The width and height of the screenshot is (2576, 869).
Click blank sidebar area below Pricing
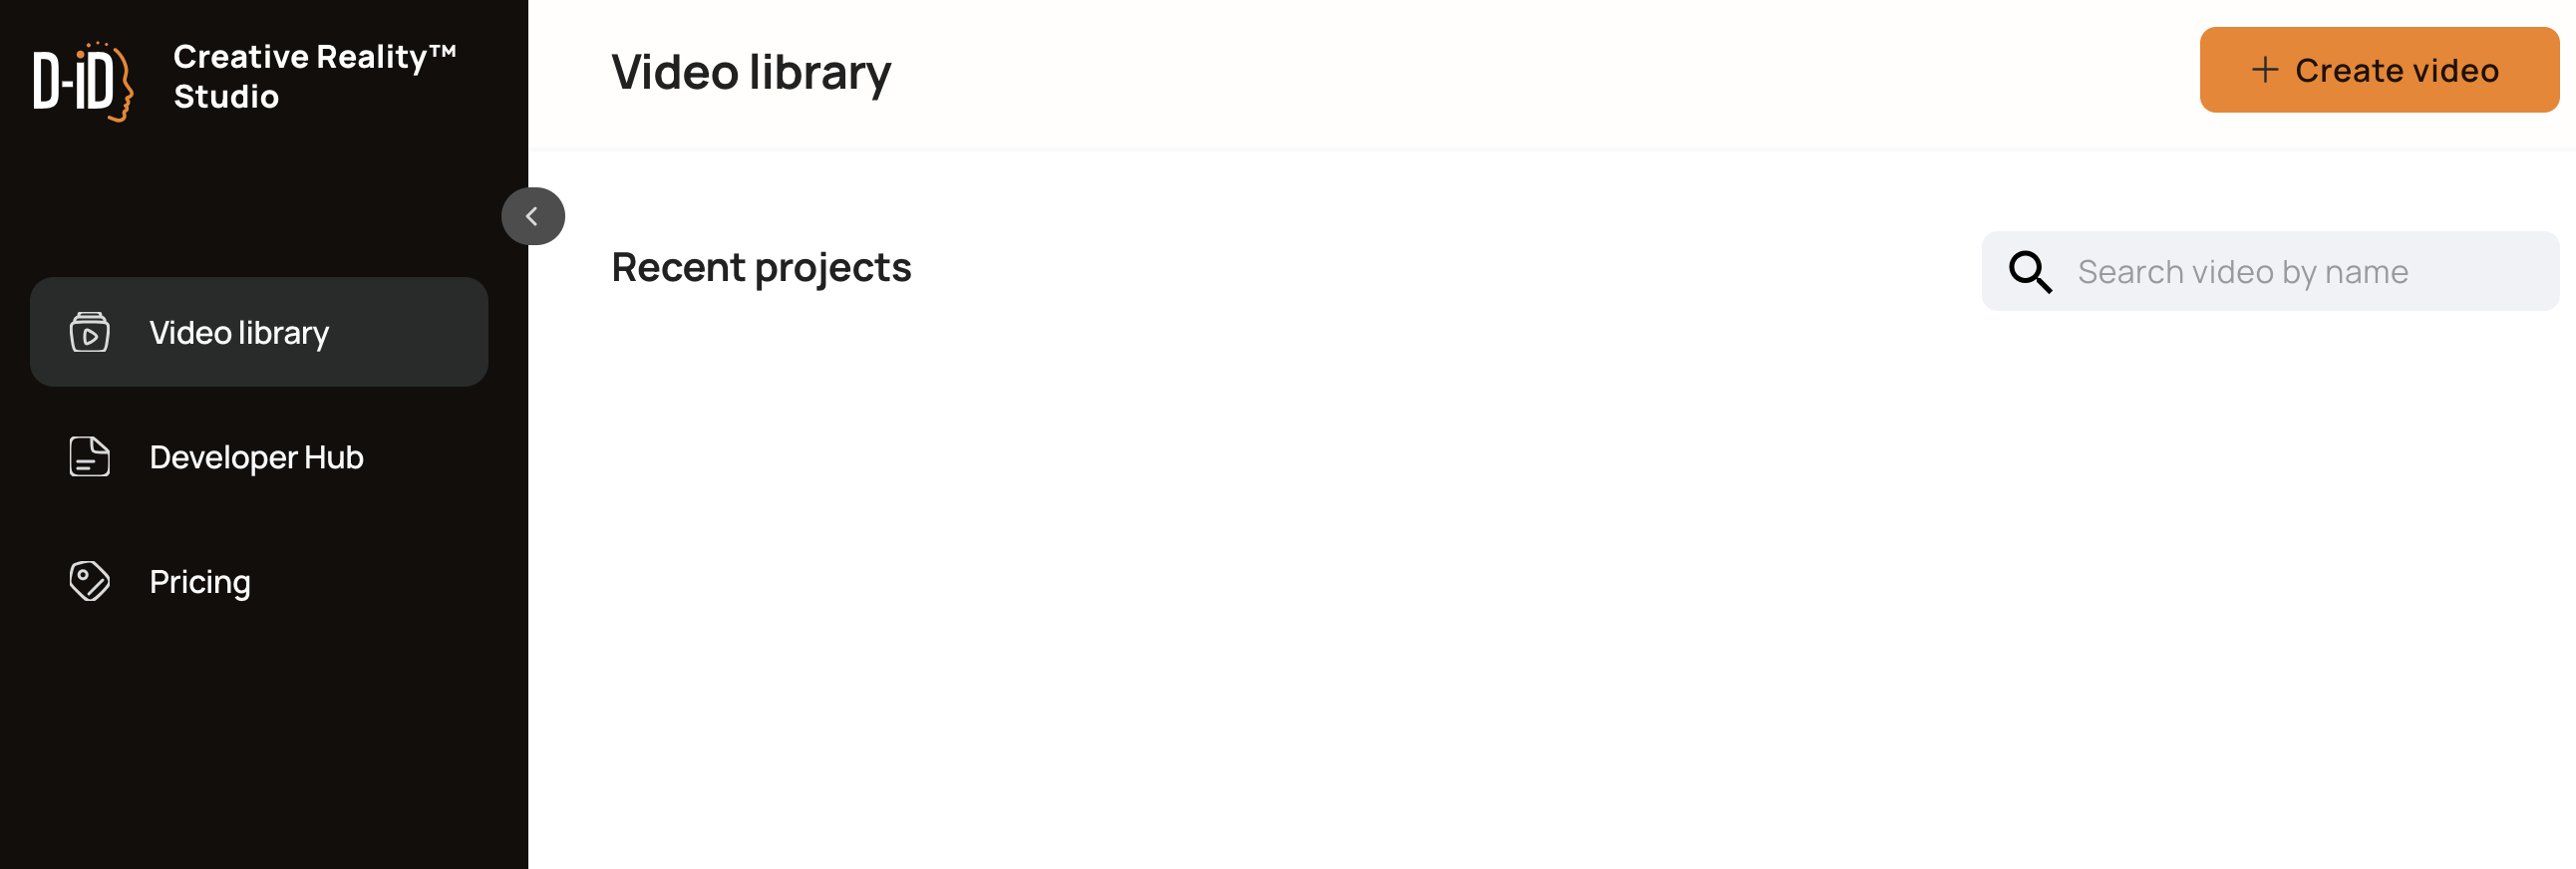pos(260,750)
